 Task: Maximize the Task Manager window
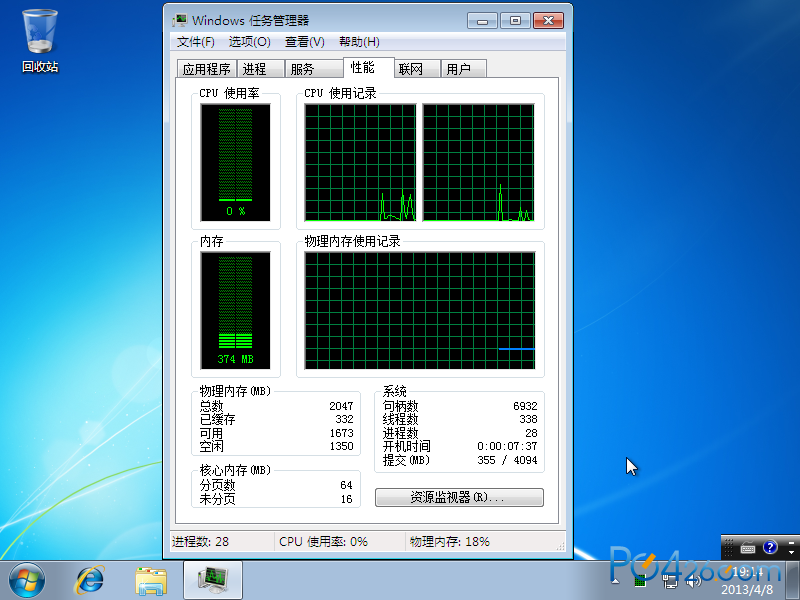515,21
